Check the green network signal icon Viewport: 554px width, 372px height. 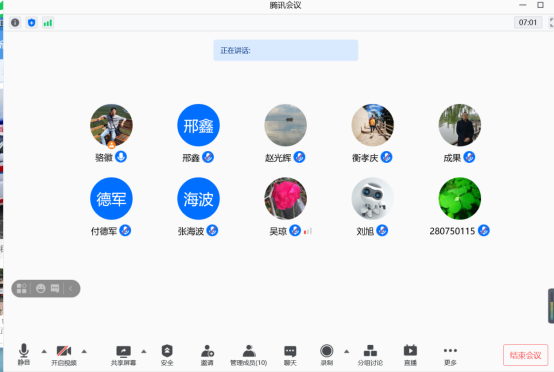click(x=48, y=23)
